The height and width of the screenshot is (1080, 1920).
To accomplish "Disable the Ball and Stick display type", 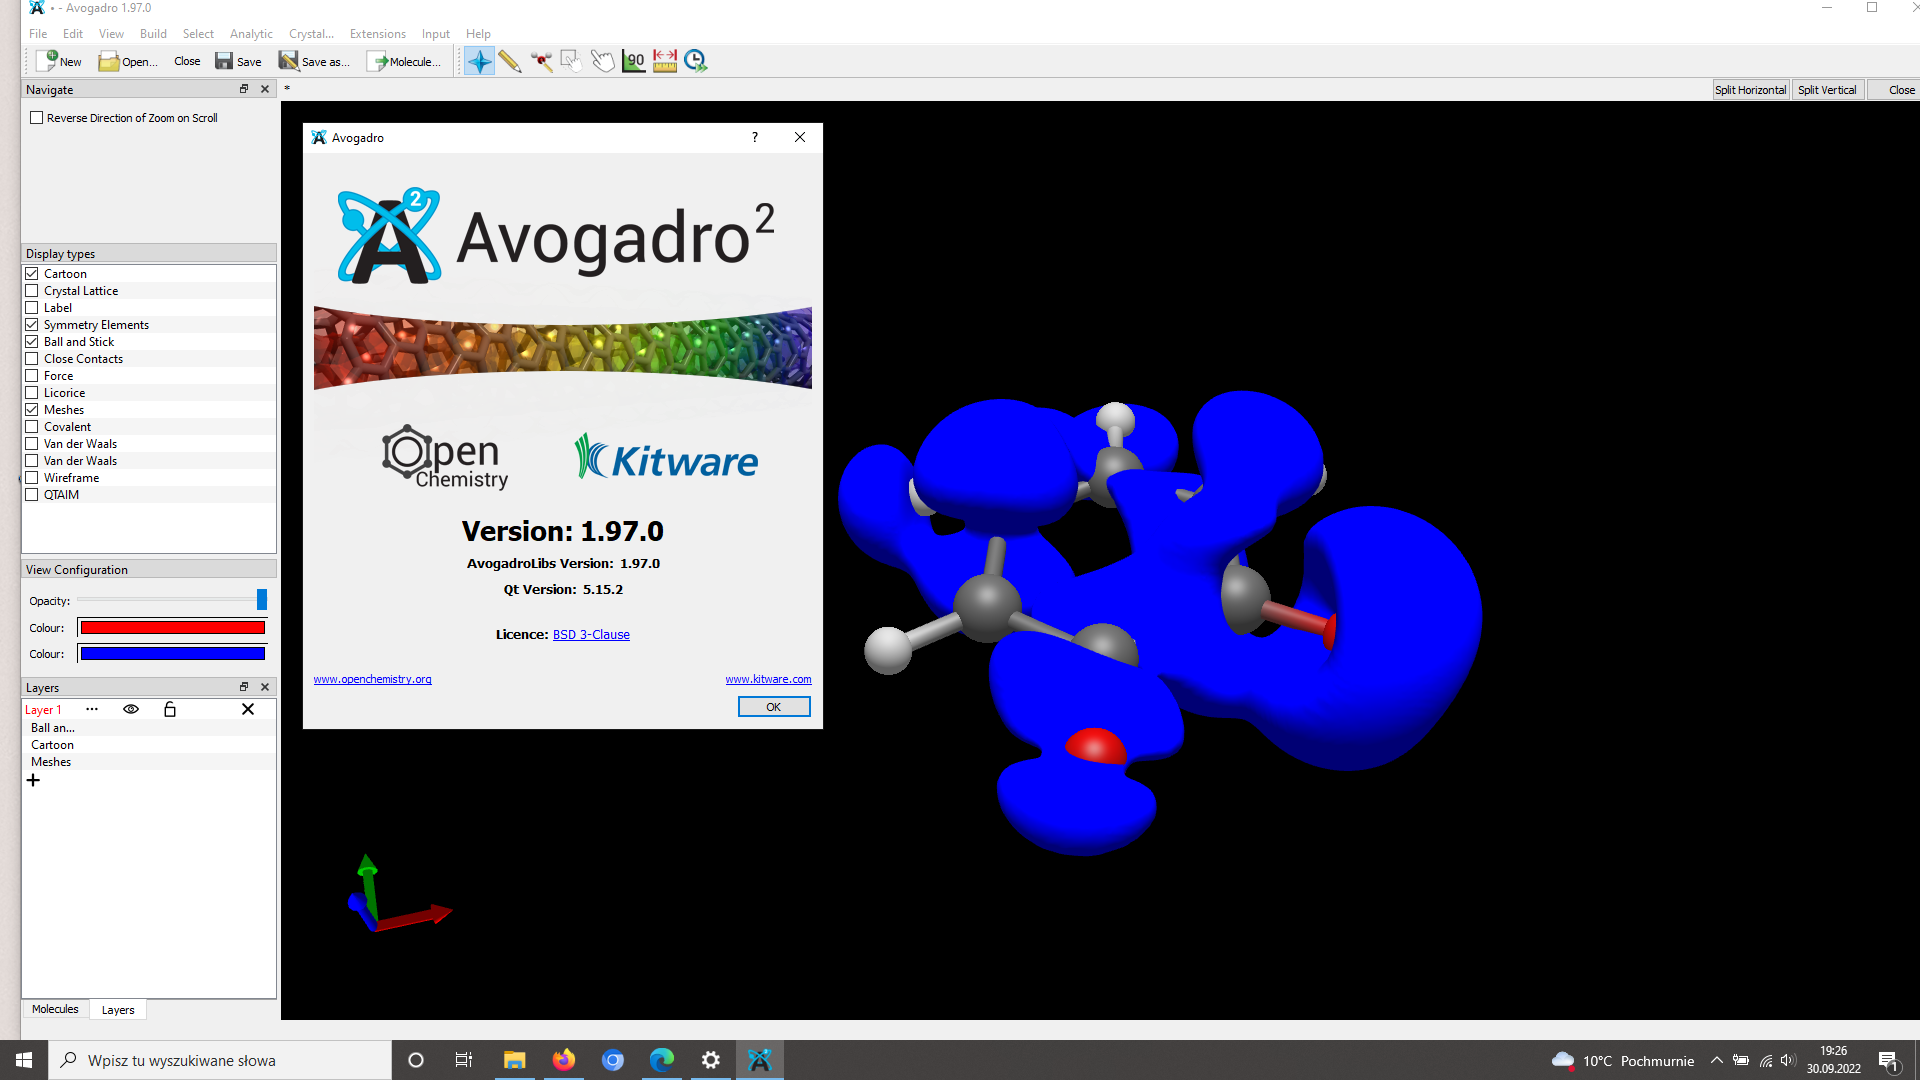I will 32,341.
